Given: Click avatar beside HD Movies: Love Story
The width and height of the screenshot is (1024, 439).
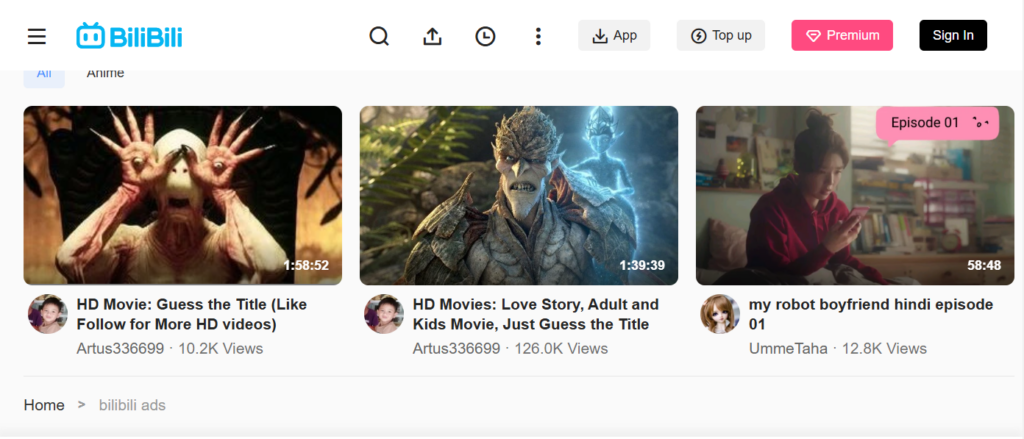Looking at the screenshot, I should (x=383, y=314).
